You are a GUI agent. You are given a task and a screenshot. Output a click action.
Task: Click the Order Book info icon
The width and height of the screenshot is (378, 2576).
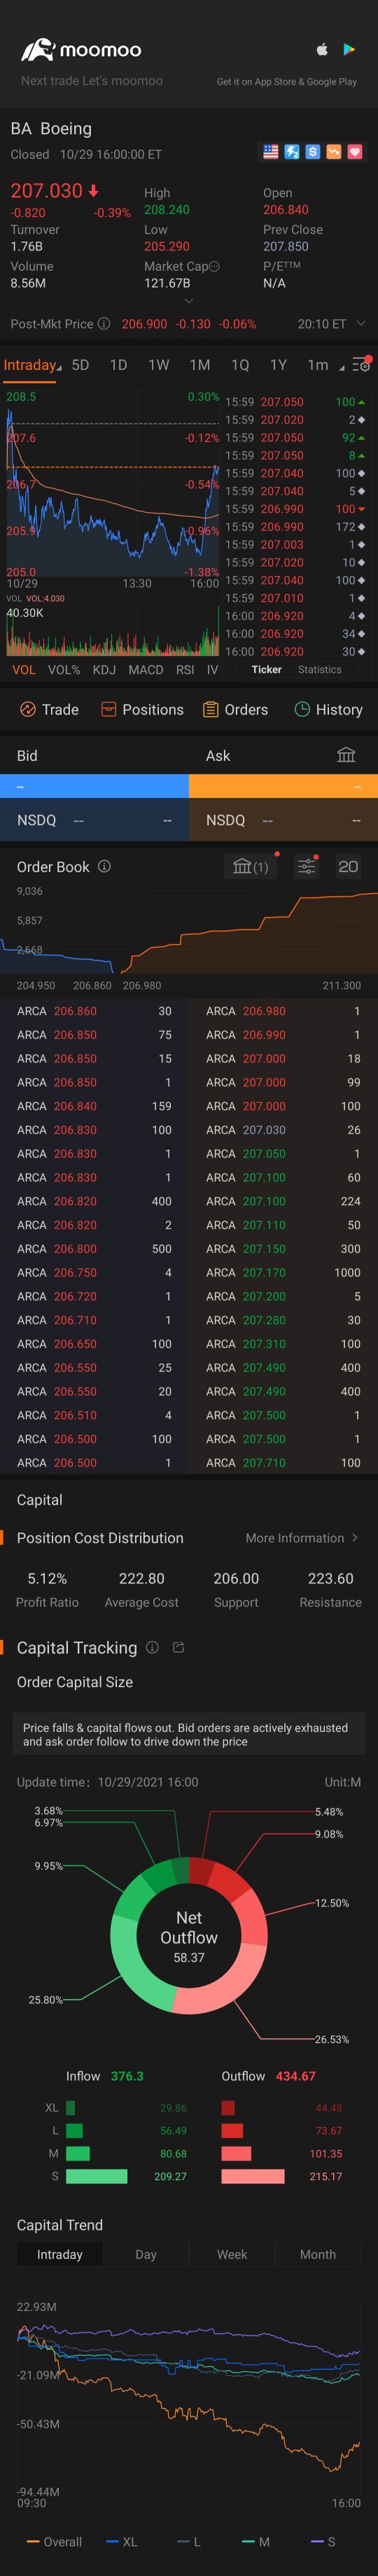click(x=104, y=866)
